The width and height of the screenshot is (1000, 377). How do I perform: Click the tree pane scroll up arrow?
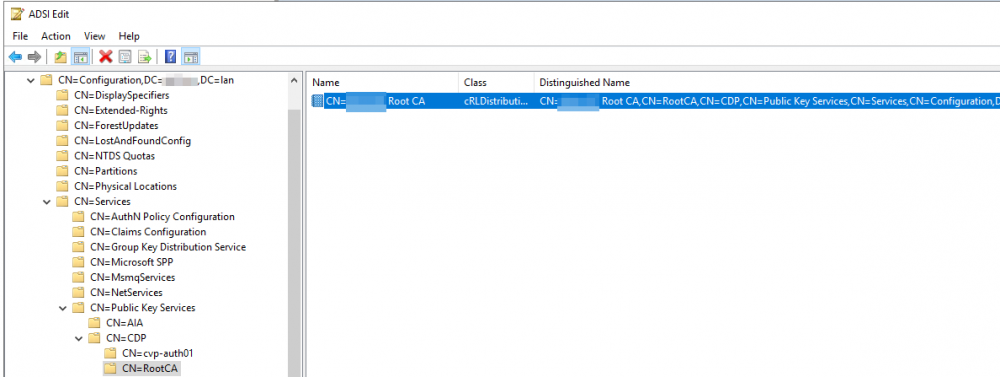[294, 81]
